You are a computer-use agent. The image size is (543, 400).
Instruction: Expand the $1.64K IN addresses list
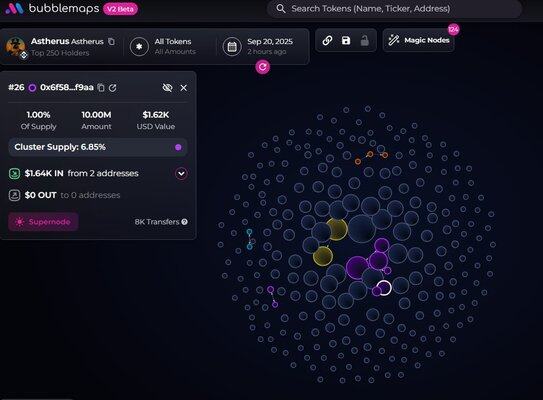tap(181, 173)
